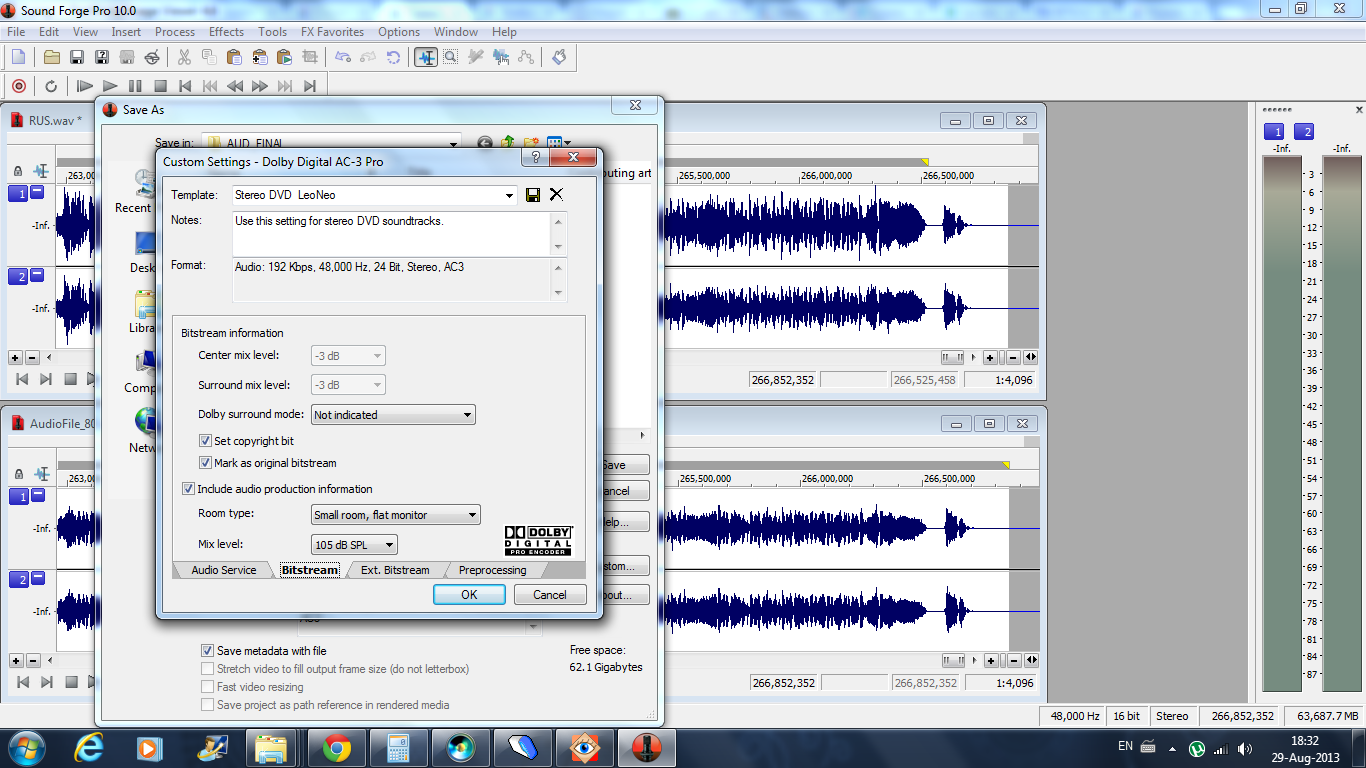Toggle Mark as original bitstream checkbox

coord(205,463)
